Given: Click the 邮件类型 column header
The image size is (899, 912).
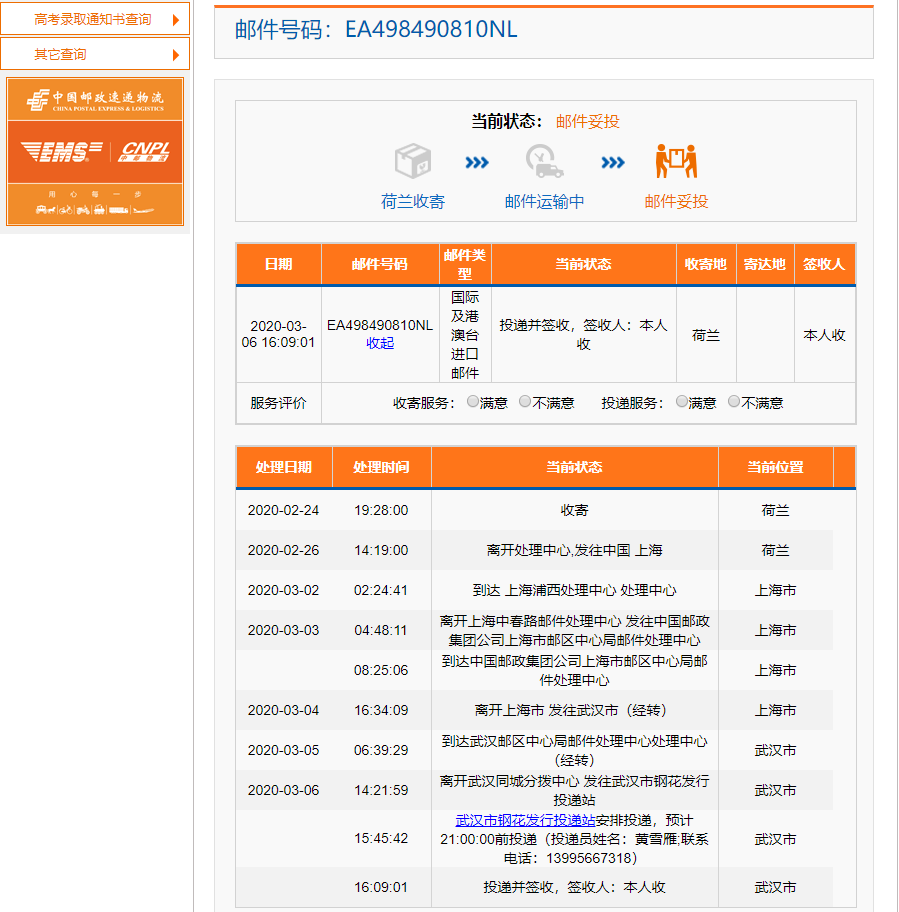Looking at the screenshot, I should [x=465, y=264].
